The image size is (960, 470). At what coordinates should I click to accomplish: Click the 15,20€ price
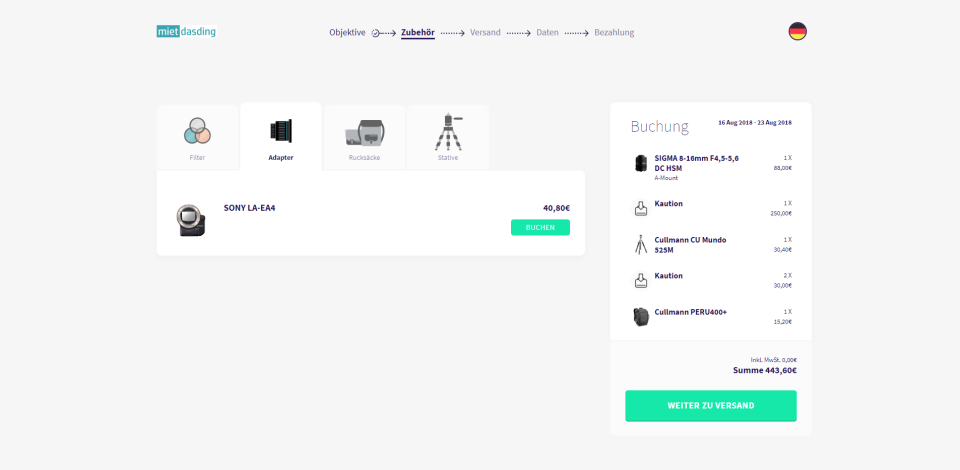782,322
